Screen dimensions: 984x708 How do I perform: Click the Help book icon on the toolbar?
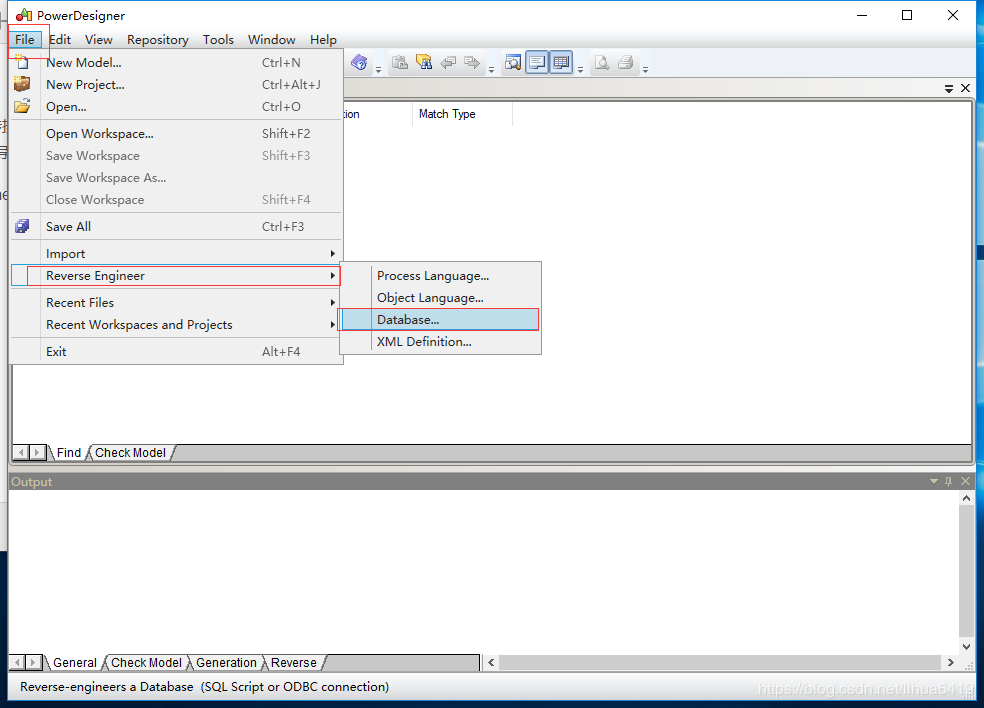pyautogui.click(x=359, y=62)
